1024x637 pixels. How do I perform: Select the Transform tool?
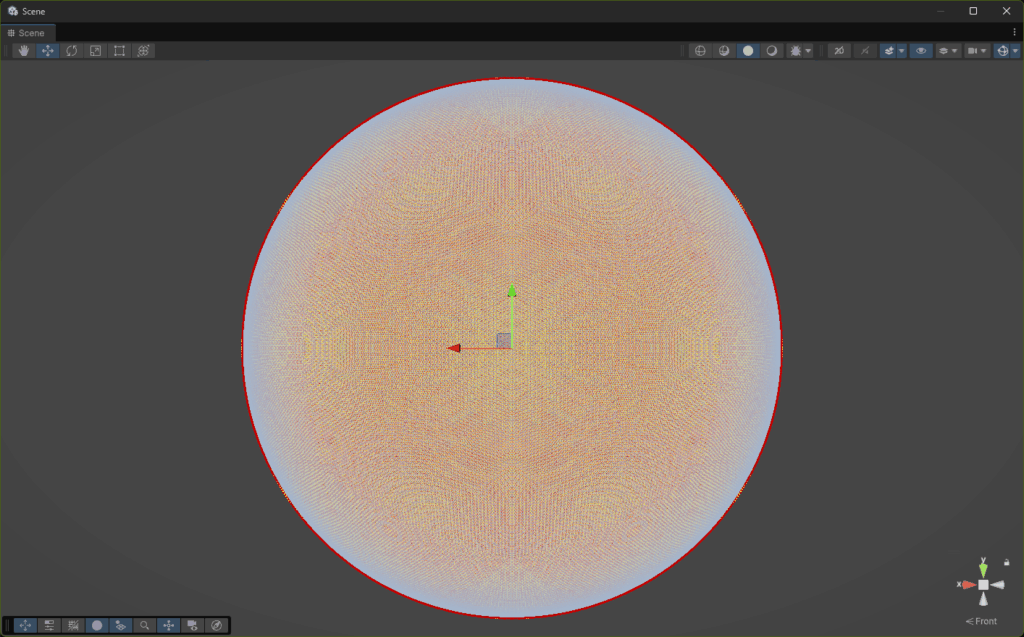pos(144,51)
